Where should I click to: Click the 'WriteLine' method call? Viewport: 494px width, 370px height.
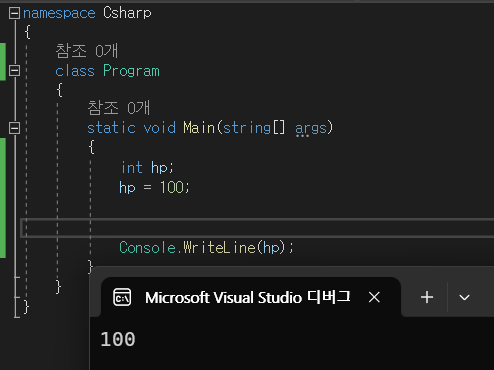[219, 248]
